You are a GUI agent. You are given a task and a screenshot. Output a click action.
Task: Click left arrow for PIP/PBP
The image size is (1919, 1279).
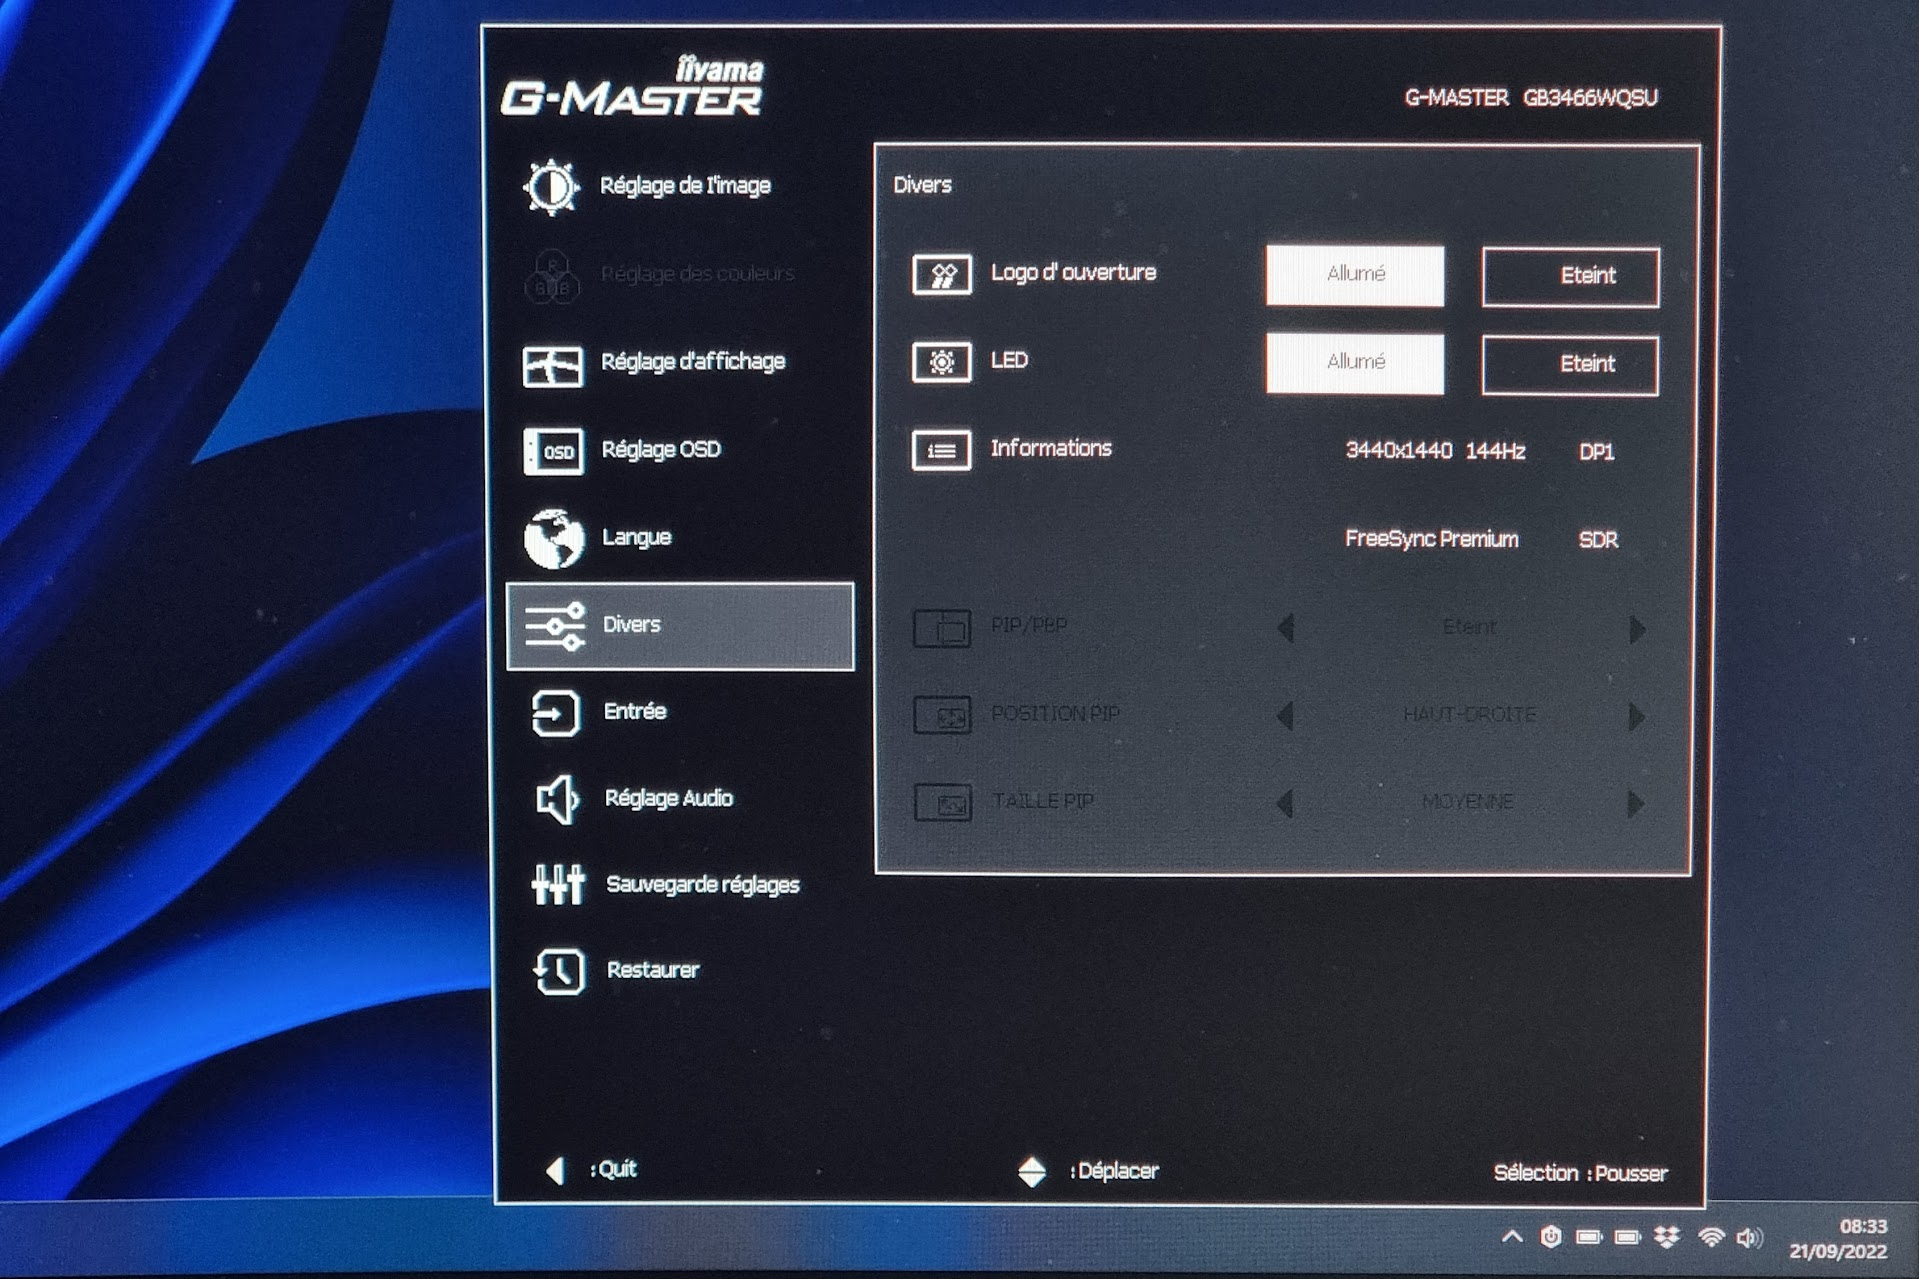click(1286, 628)
